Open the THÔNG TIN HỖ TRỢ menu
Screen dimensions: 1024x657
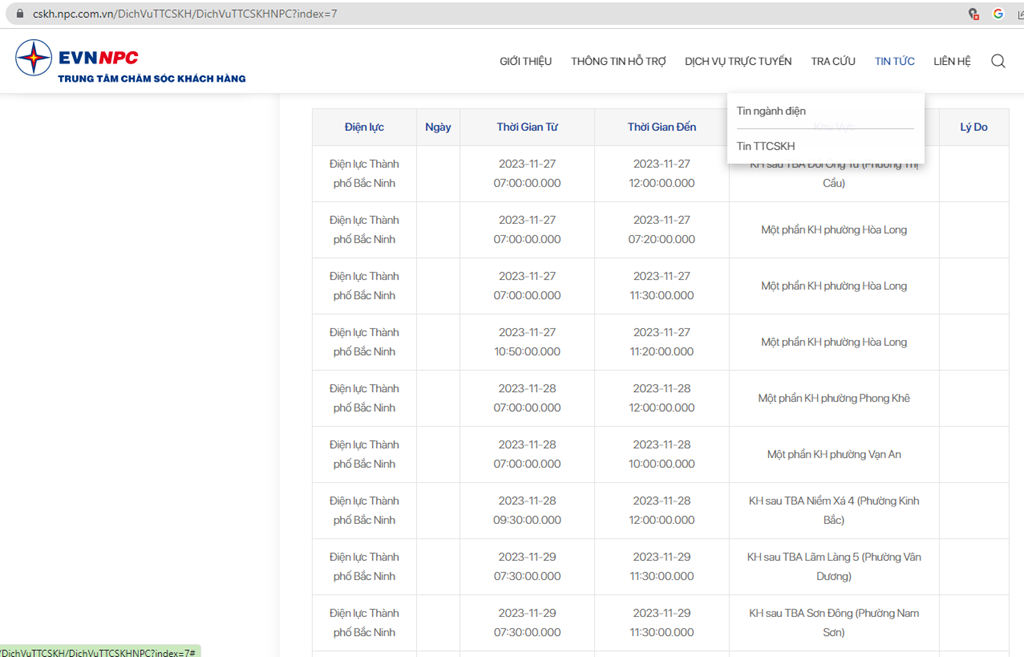(618, 61)
